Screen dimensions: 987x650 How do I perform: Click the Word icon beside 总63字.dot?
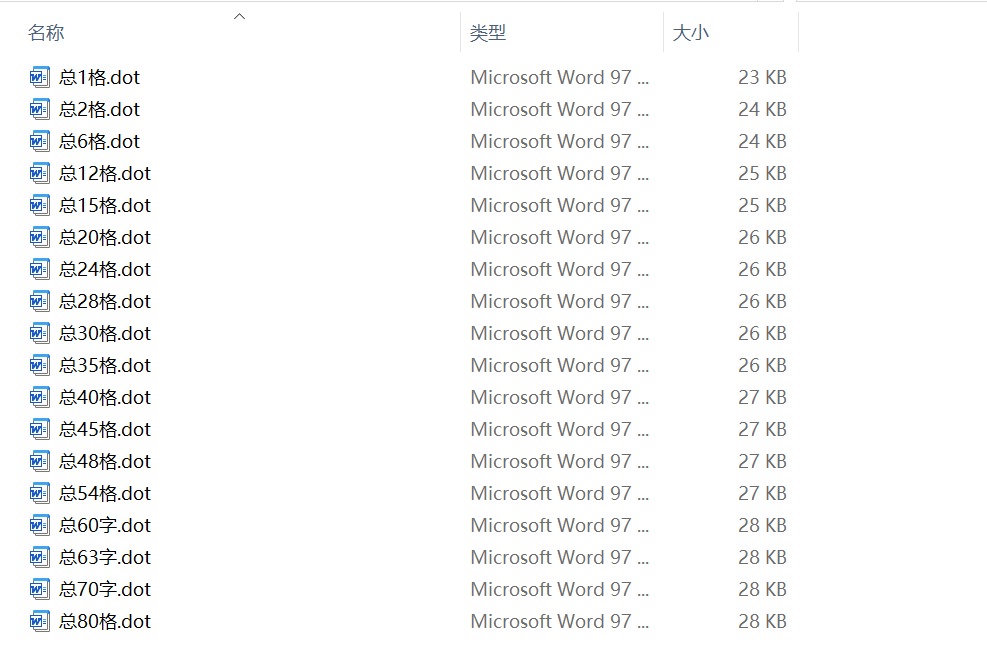pyautogui.click(x=39, y=558)
